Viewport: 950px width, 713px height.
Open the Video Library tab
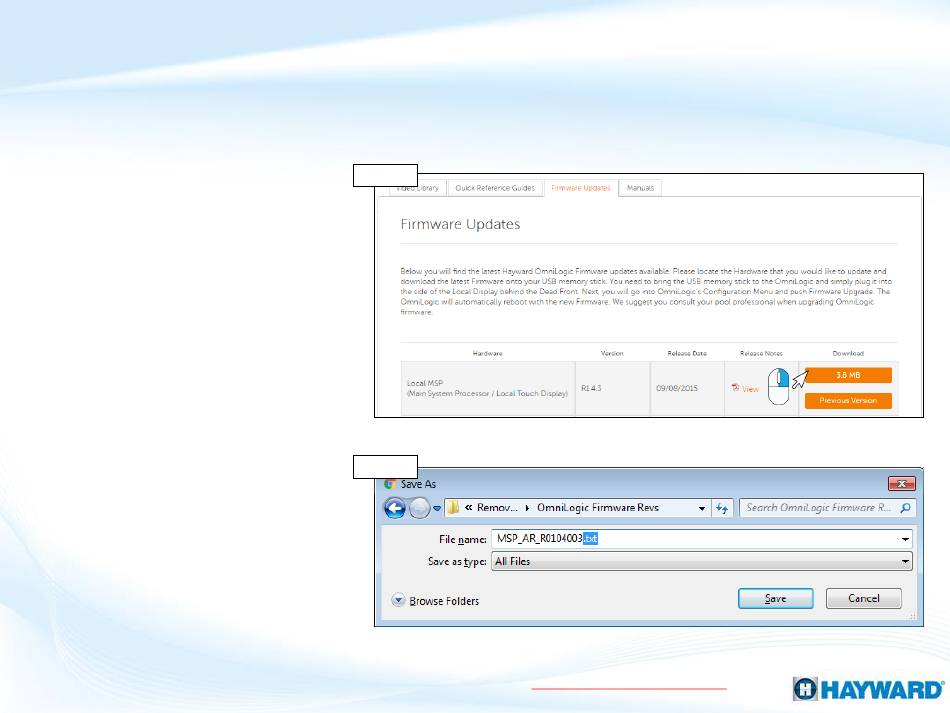point(417,188)
